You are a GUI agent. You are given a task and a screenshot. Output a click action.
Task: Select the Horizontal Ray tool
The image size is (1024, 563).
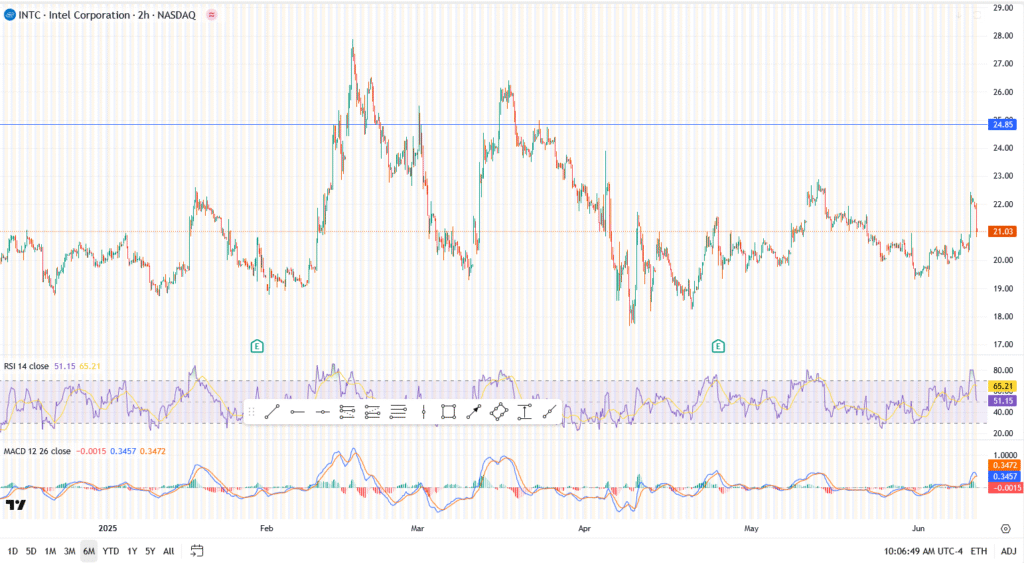[297, 412]
